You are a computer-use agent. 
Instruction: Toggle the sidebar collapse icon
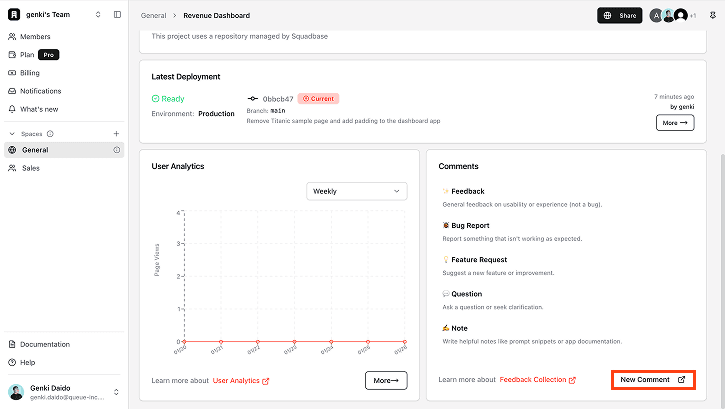point(117,15)
